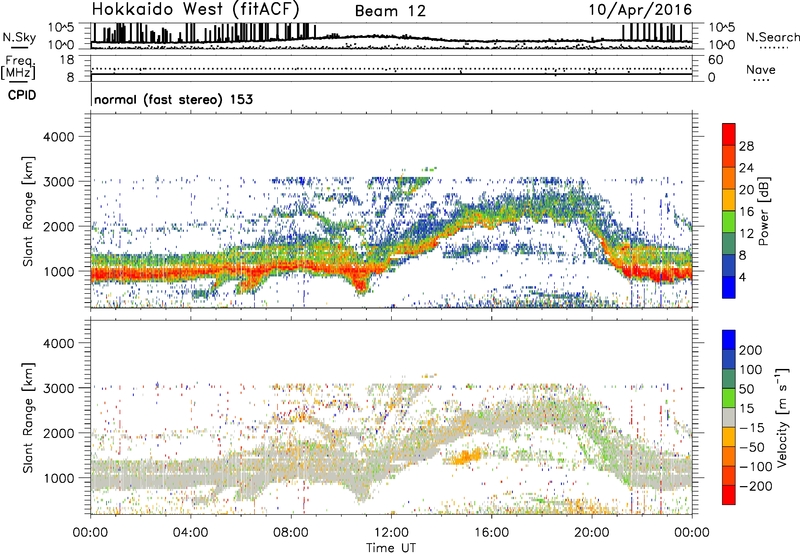Image resolution: width=800 pixels, height=554 pixels.
Task: Click the Velocity colorbar segment between 50 and 100
Action: click(x=729, y=379)
